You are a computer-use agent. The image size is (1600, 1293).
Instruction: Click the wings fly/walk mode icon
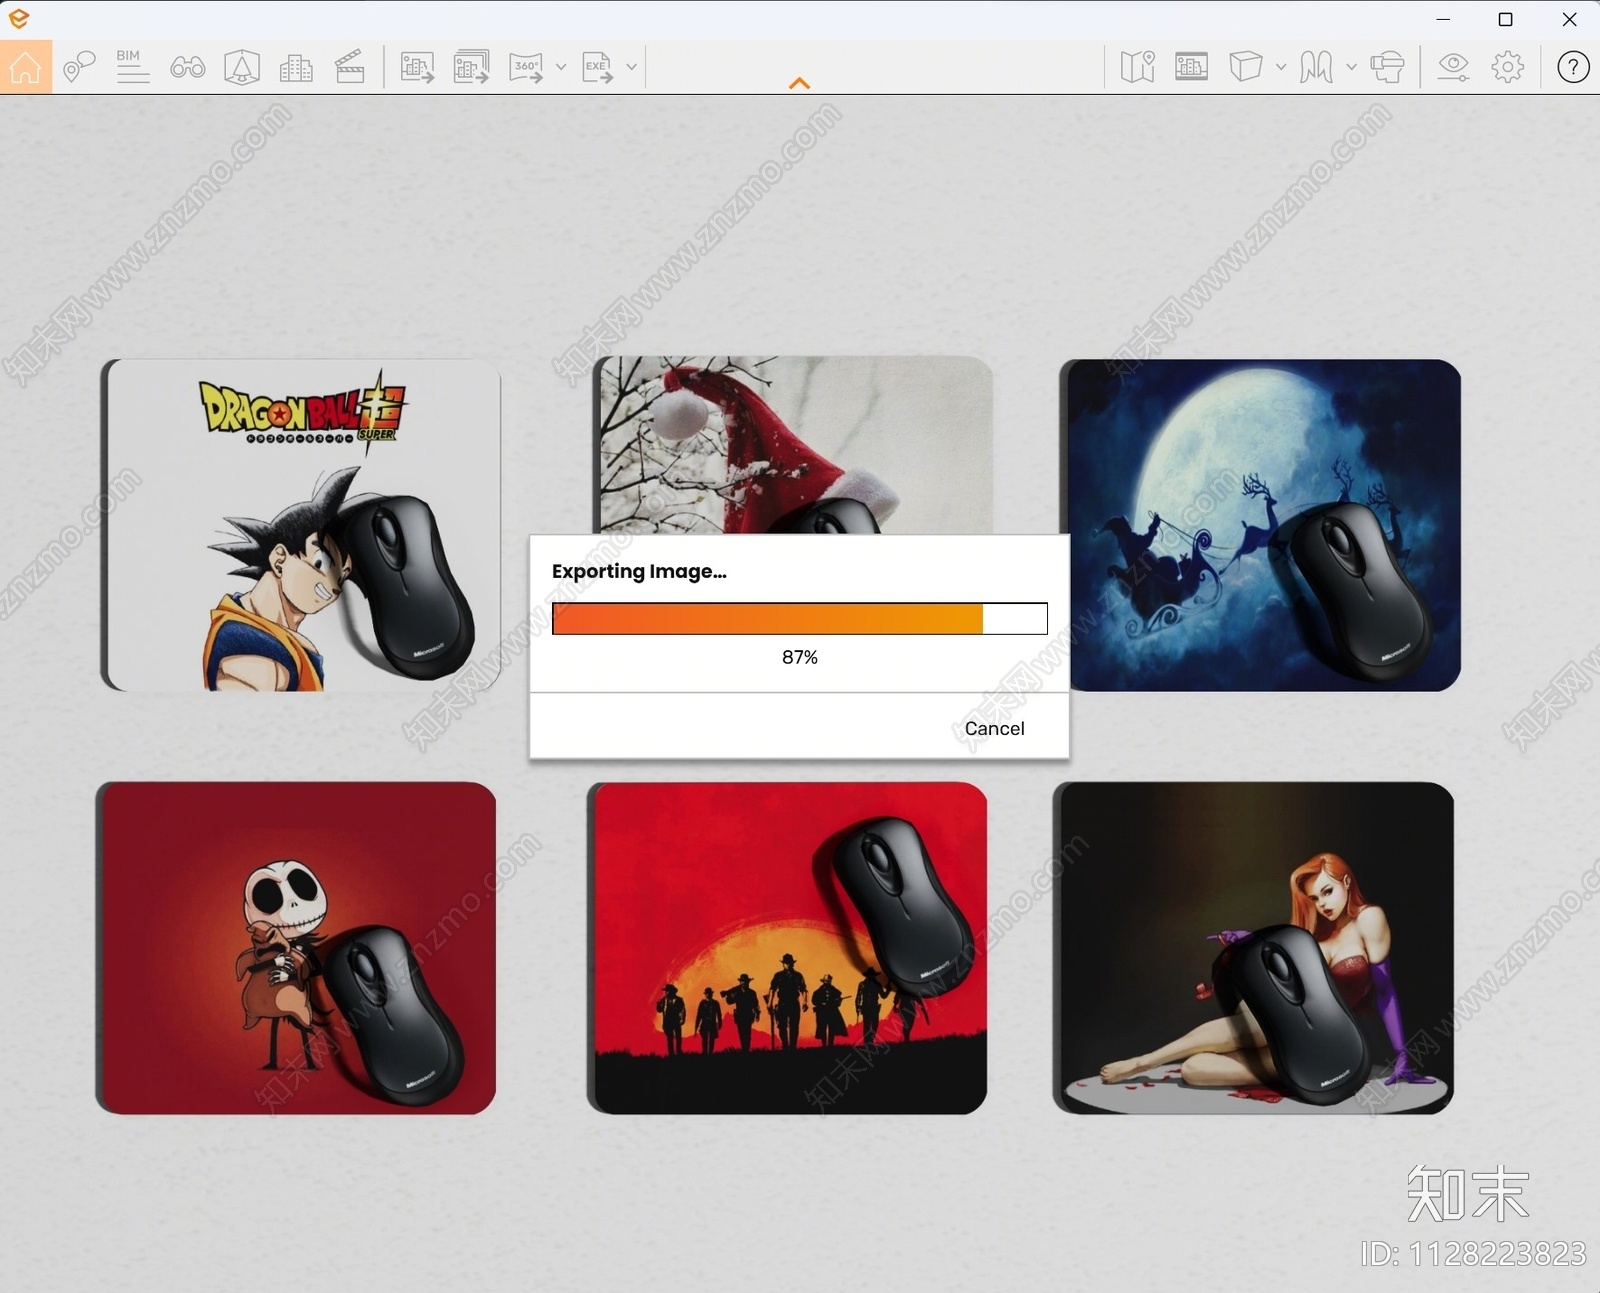[1316, 67]
